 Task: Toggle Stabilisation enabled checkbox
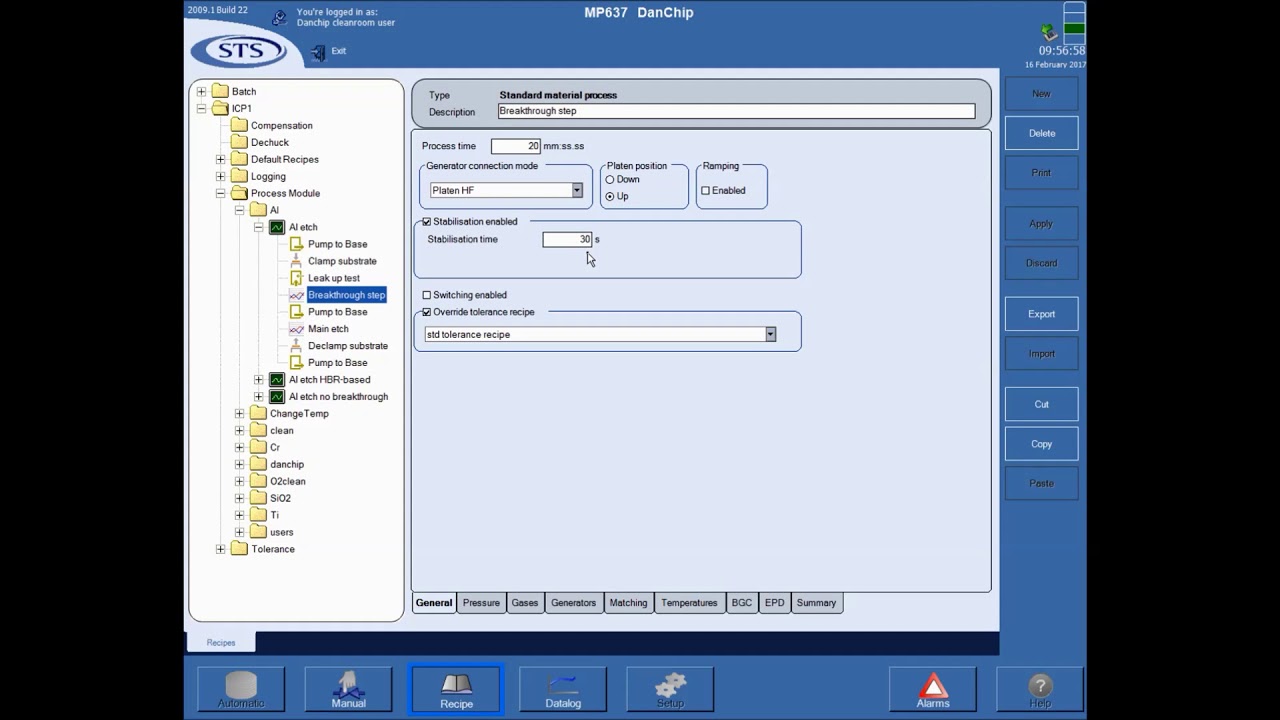427,222
